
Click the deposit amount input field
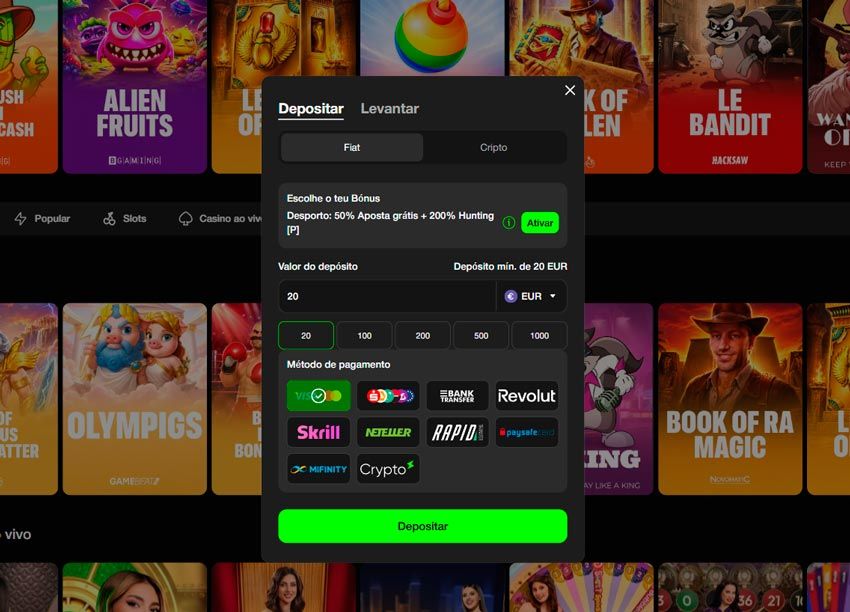pyautogui.click(x=388, y=297)
